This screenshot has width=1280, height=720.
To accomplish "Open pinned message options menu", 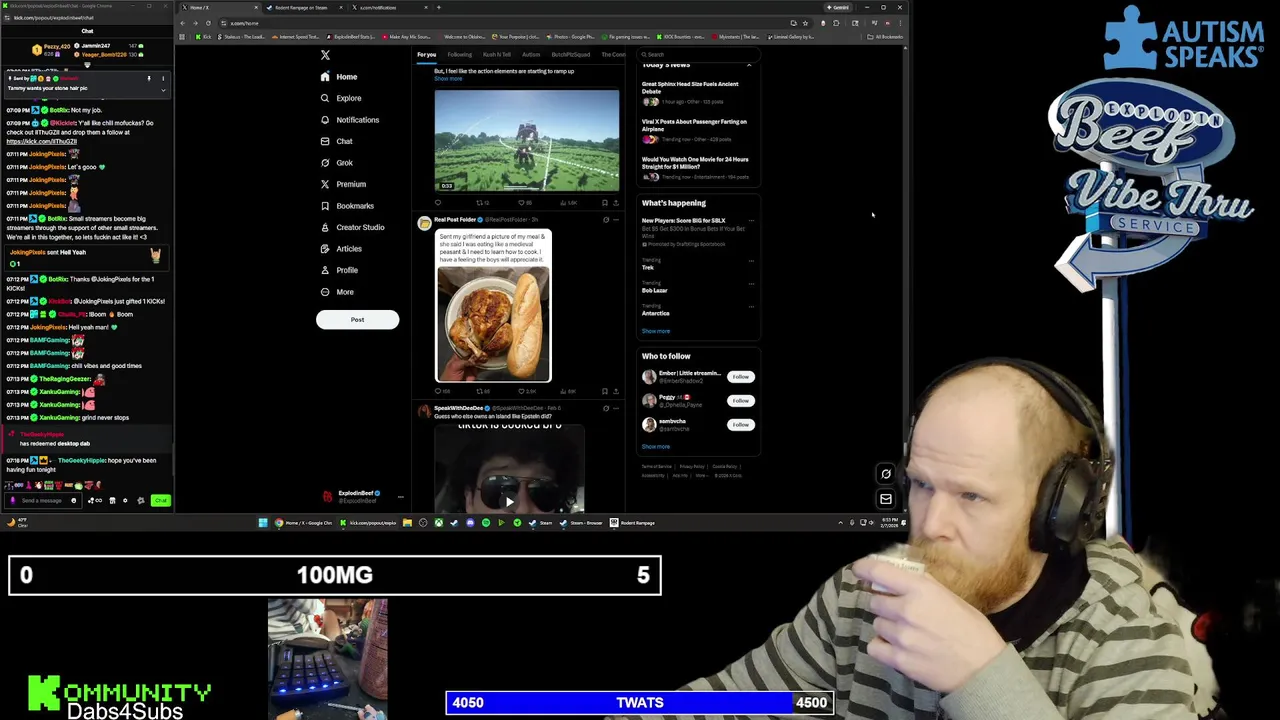I will (x=163, y=78).
